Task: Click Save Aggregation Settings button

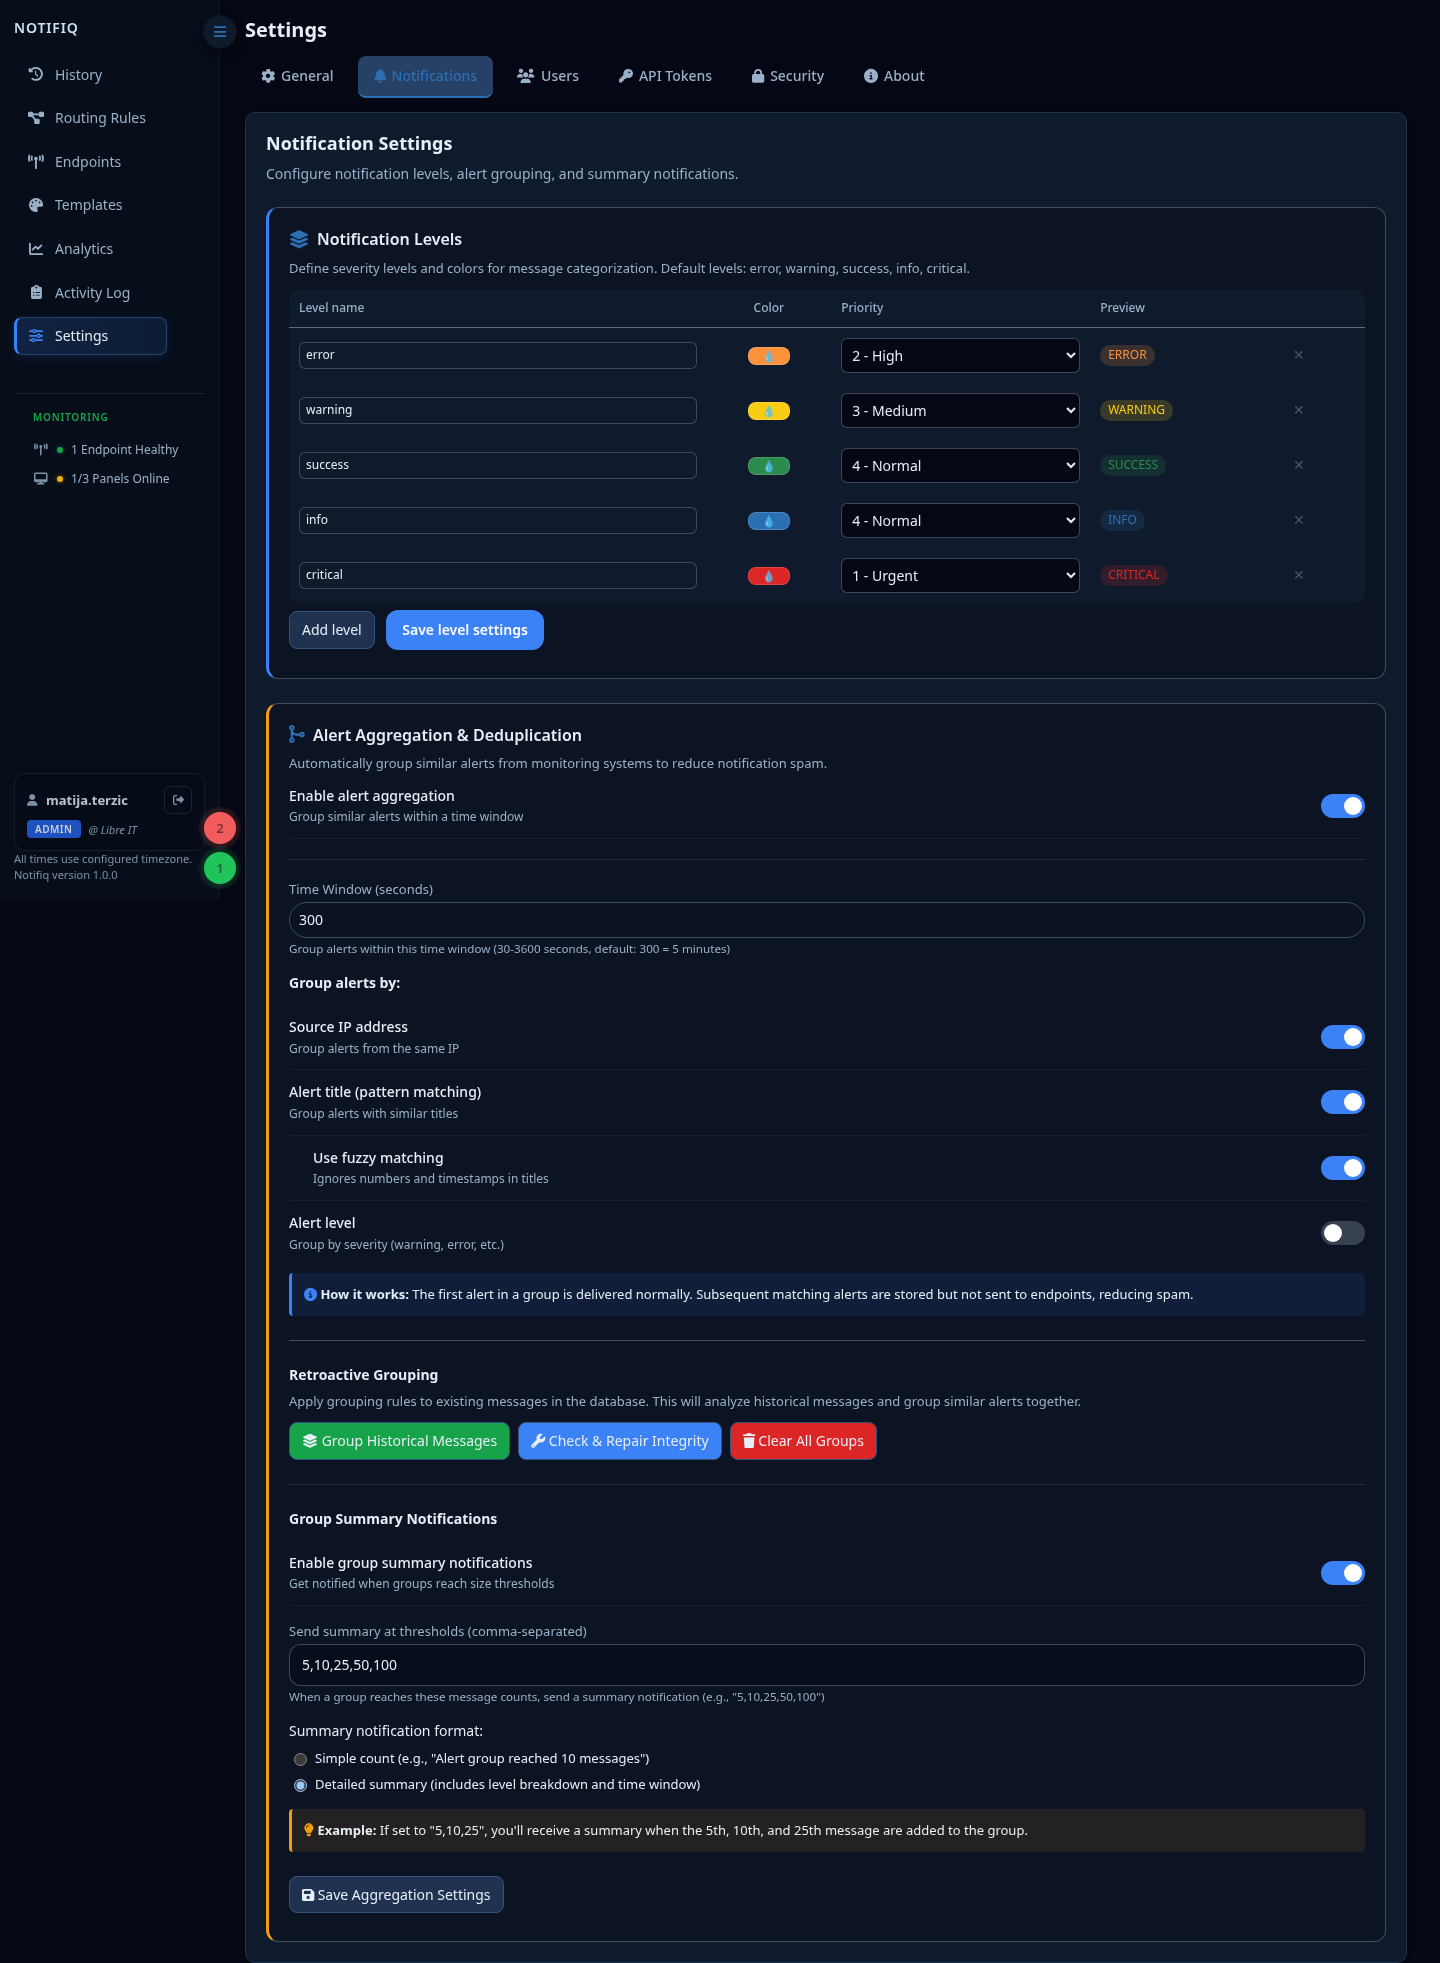Action: (x=396, y=1895)
